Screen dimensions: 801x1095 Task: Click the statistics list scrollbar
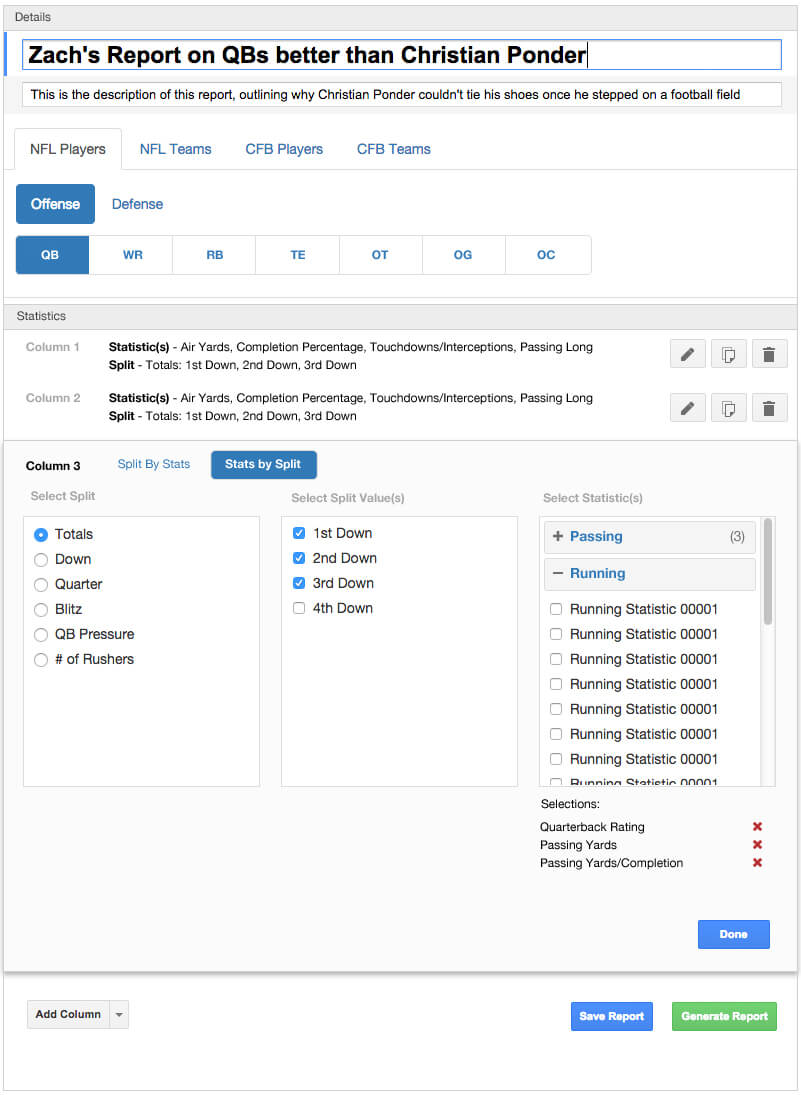[768, 572]
